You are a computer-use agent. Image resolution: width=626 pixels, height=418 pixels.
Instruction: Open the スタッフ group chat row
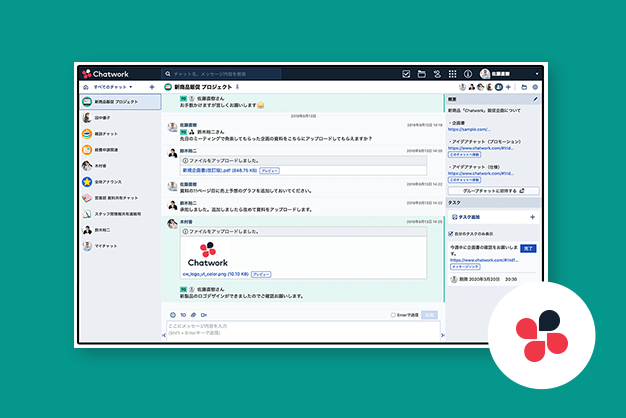tap(121, 214)
